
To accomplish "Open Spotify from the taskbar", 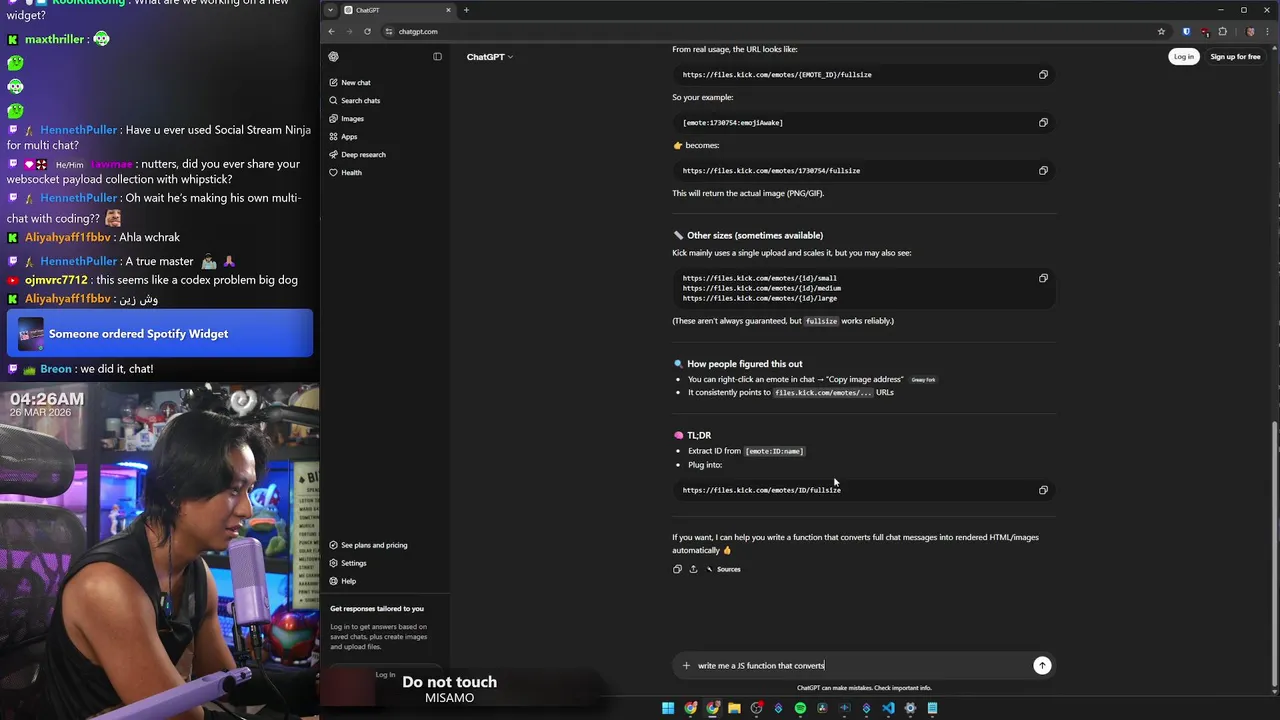I will (x=800, y=708).
